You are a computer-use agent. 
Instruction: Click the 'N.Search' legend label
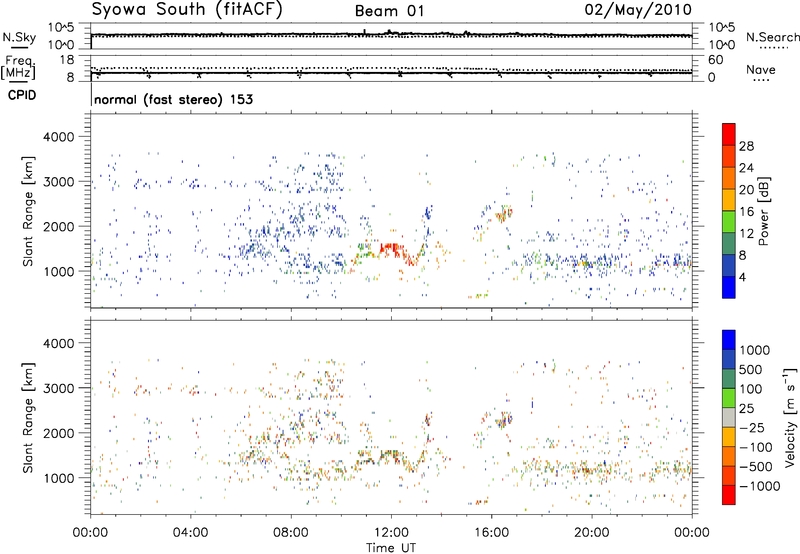(772, 37)
